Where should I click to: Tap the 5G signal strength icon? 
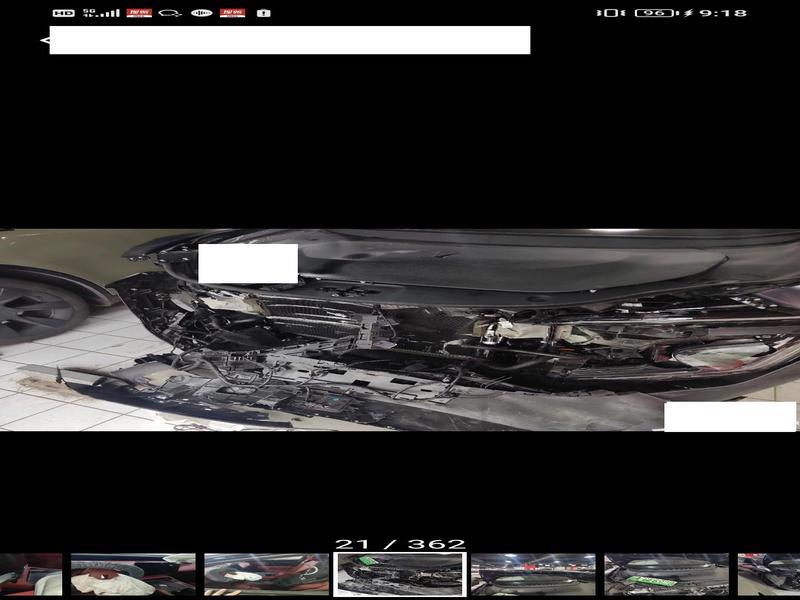tap(100, 13)
